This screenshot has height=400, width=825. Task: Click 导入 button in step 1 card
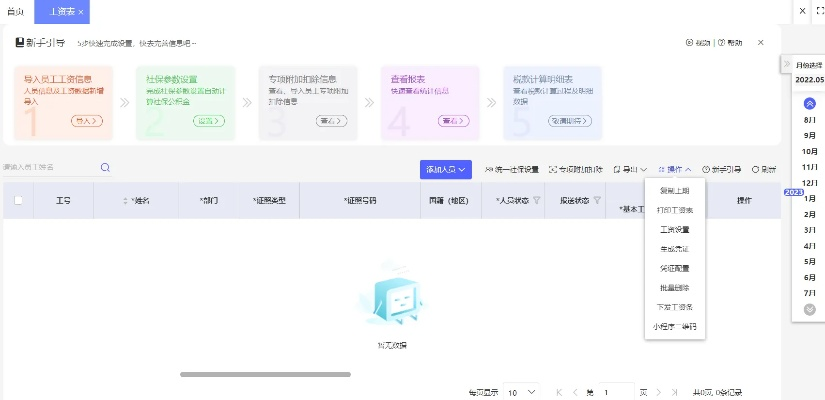(87, 121)
